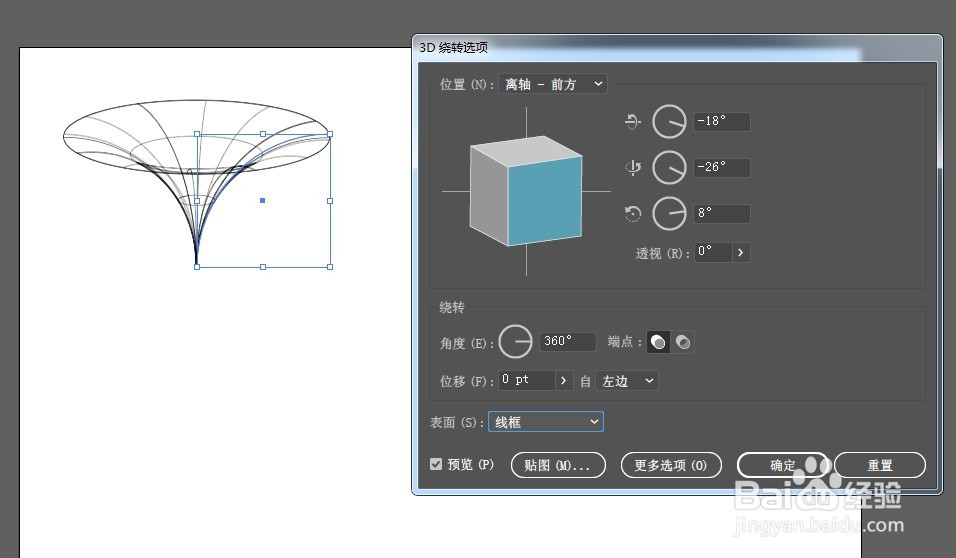Click the 360° angle input field
The width and height of the screenshot is (956, 558).
pos(568,341)
